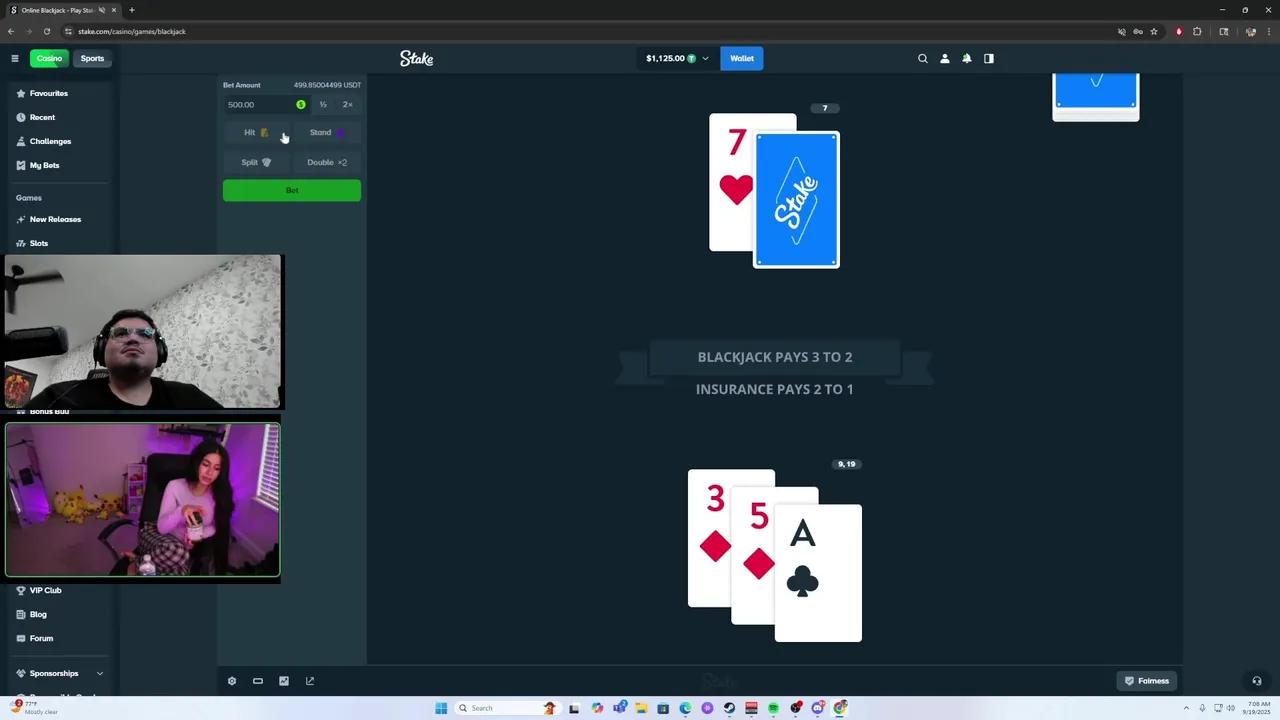Open live stats chart icon below game
Screen dimensions: 1280x720
coord(284,681)
